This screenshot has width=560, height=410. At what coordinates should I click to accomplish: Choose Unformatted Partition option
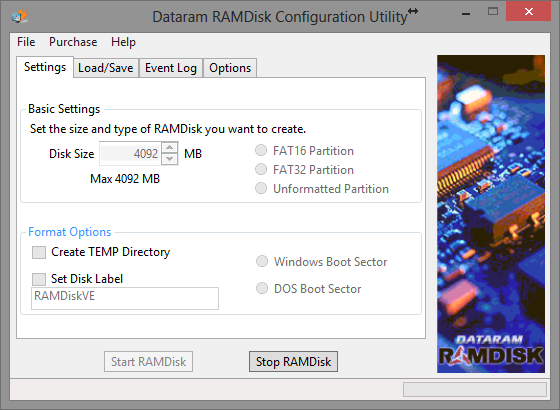pyautogui.click(x=261, y=188)
